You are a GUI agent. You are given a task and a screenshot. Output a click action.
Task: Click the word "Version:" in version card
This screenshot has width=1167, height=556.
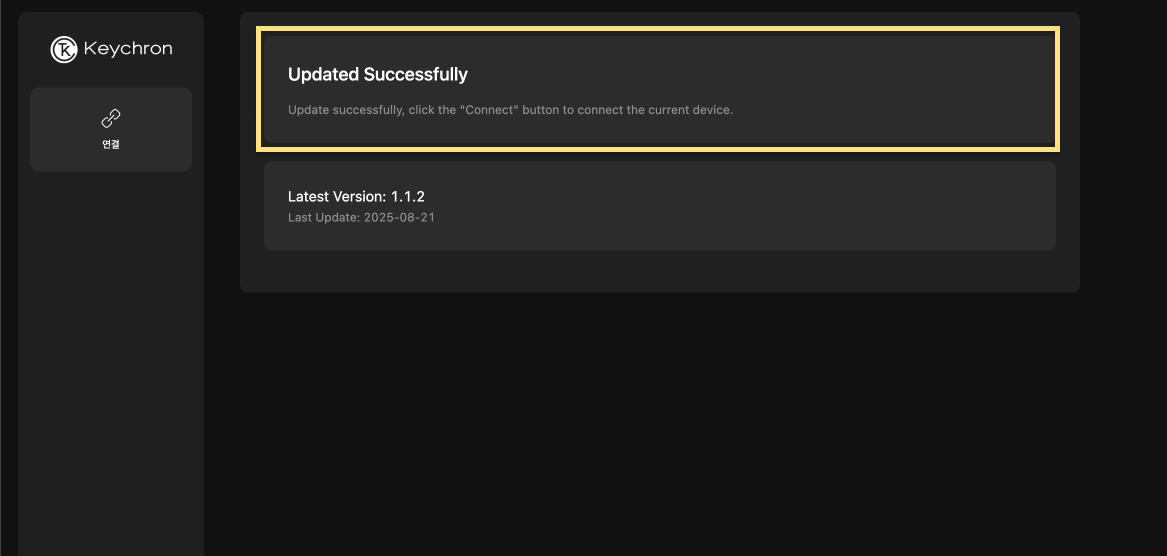click(359, 197)
